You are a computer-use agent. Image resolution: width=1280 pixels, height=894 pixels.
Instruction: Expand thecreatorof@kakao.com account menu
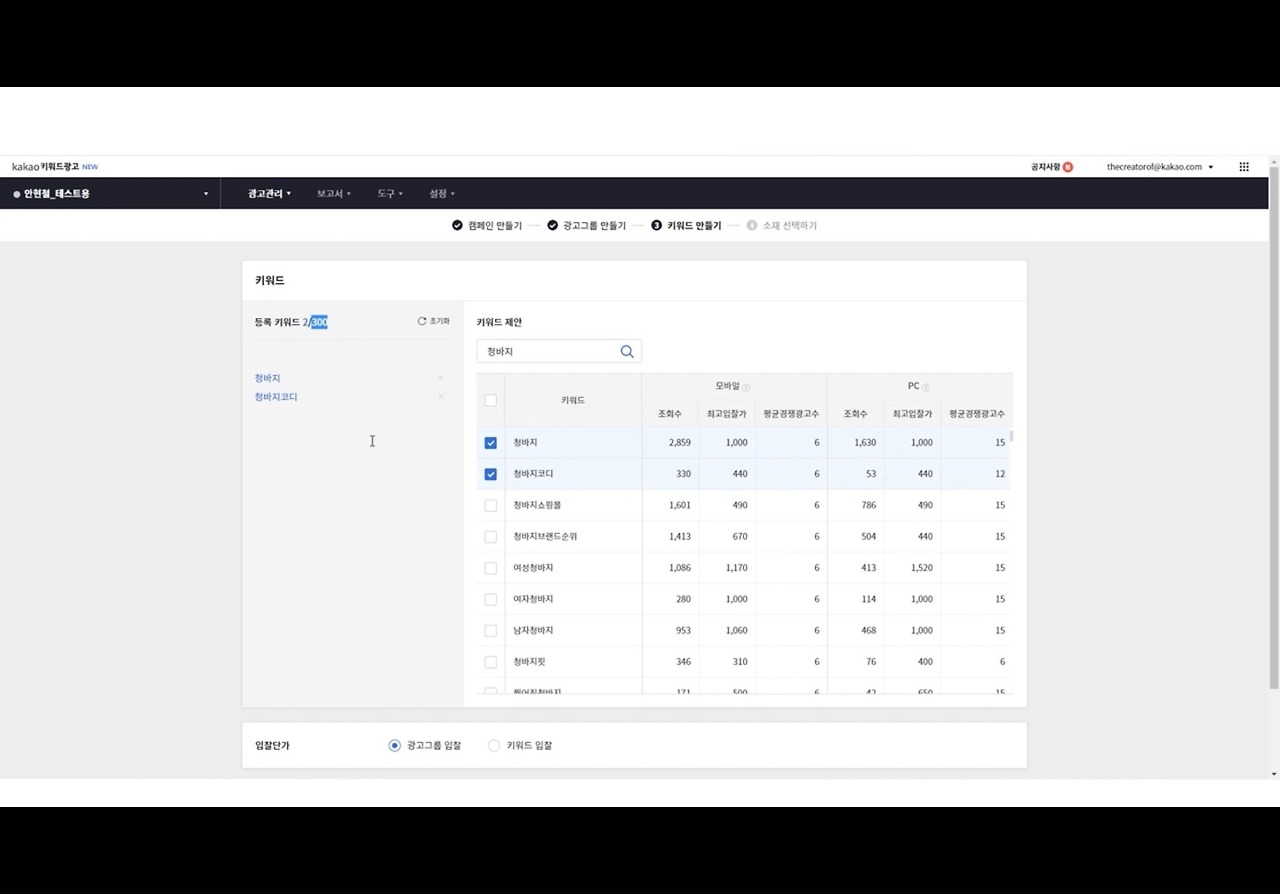pos(1160,167)
